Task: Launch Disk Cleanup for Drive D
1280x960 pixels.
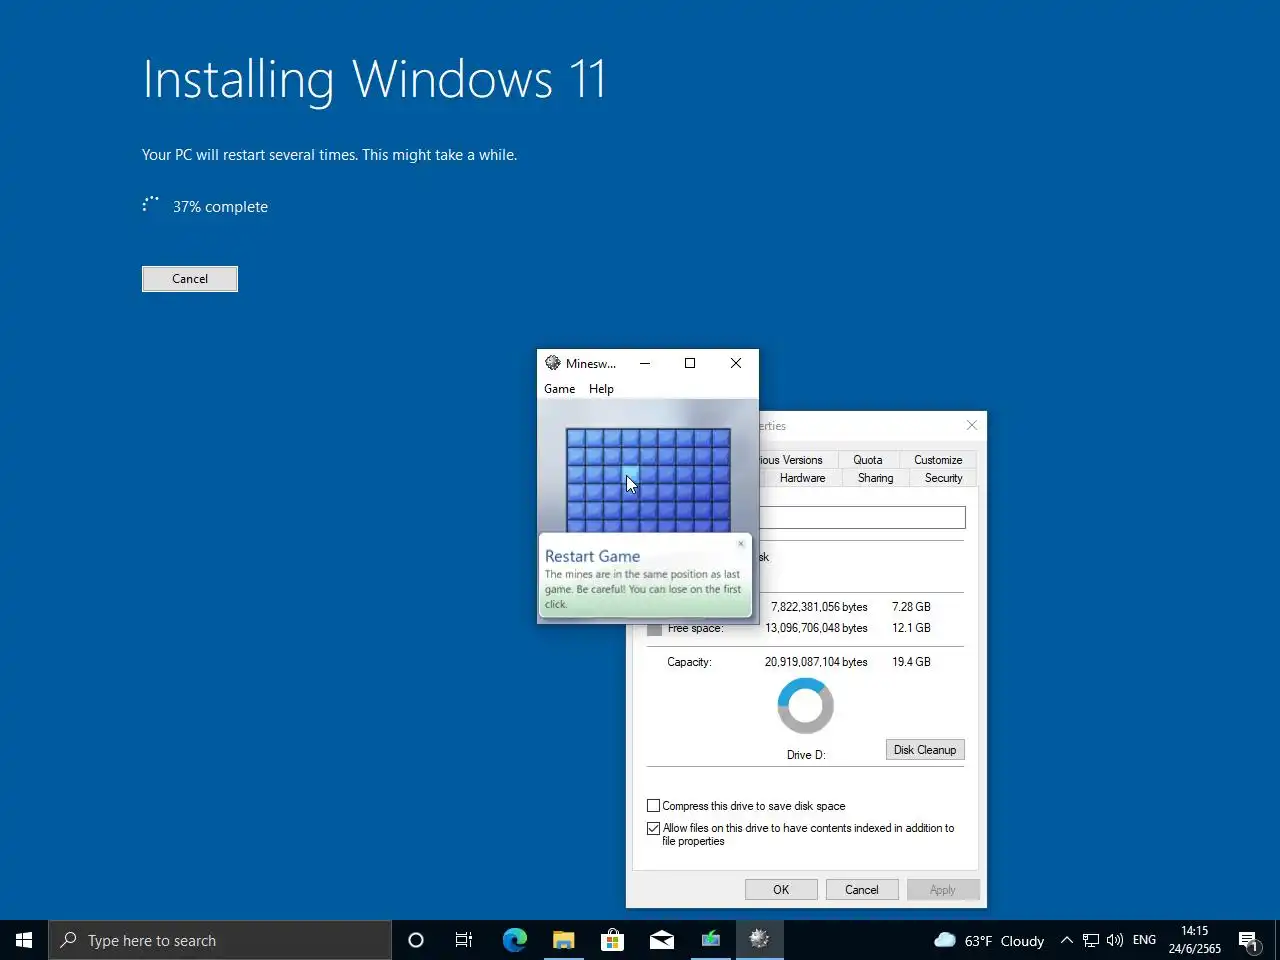Action: coord(925,750)
